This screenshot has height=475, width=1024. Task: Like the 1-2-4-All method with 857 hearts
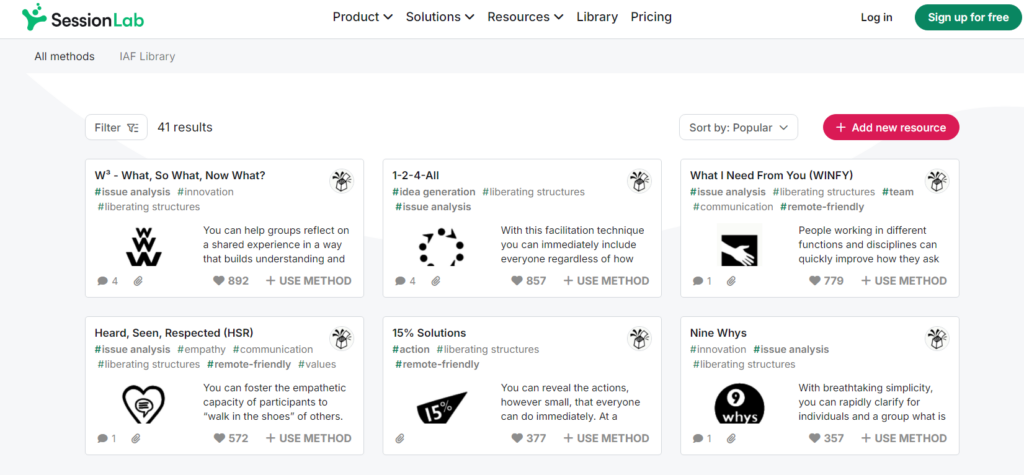click(x=528, y=281)
